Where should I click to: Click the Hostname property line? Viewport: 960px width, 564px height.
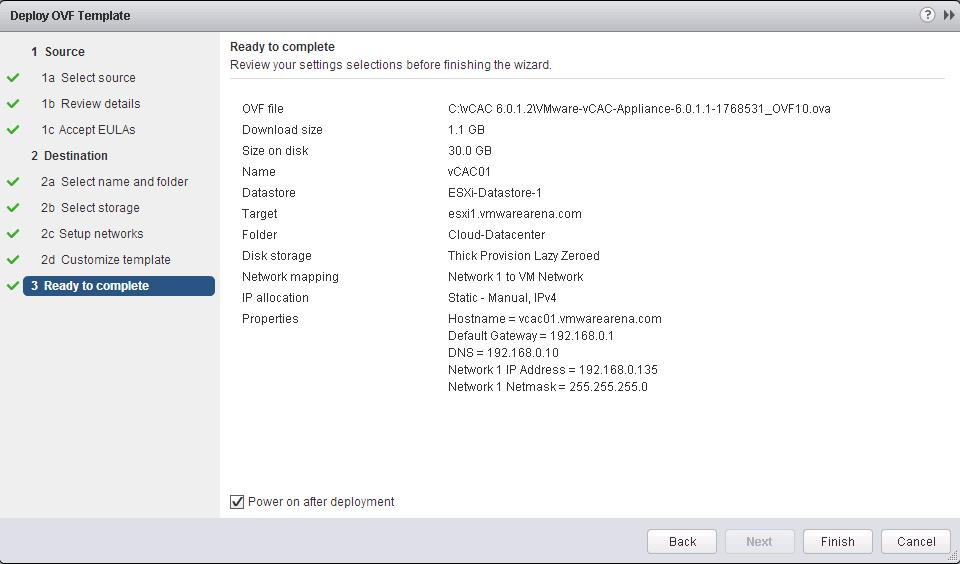(x=555, y=319)
